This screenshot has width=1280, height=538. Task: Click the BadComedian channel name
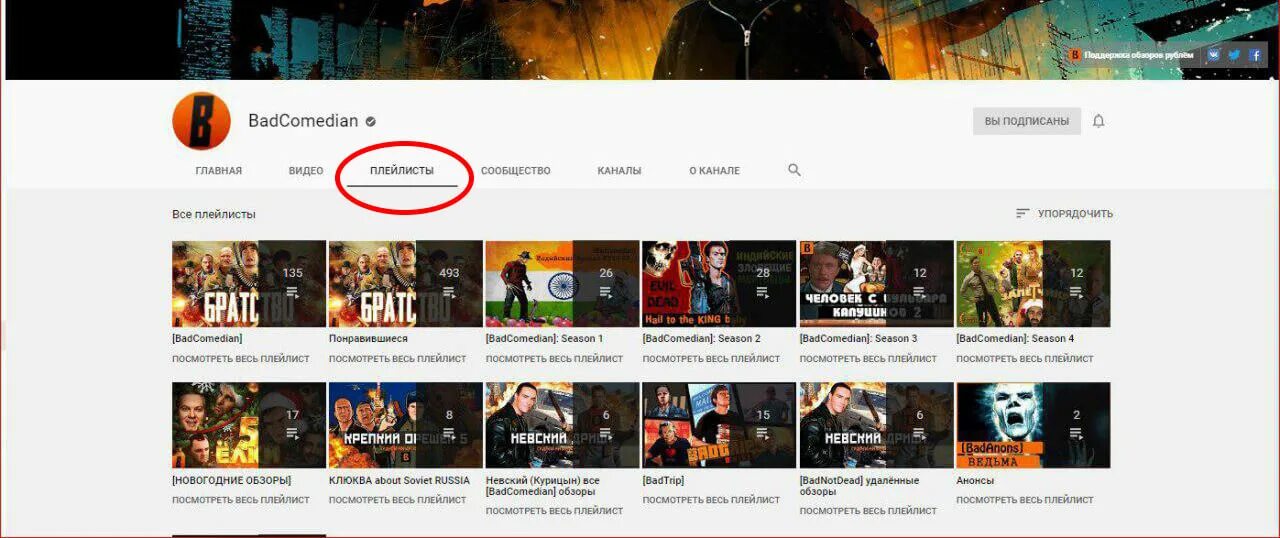click(303, 121)
